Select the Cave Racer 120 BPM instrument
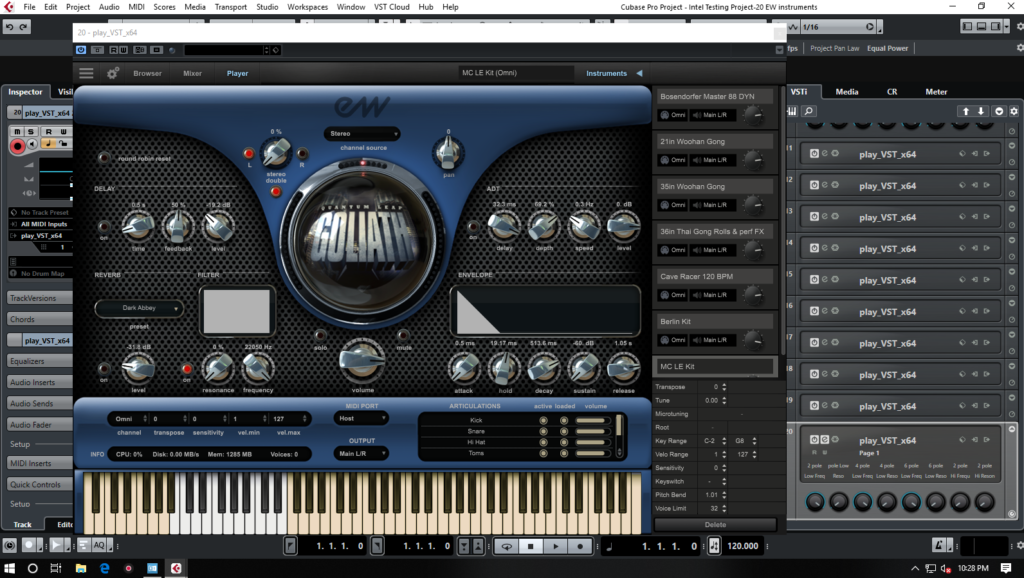Screen dimensions: 1024x578 point(715,276)
